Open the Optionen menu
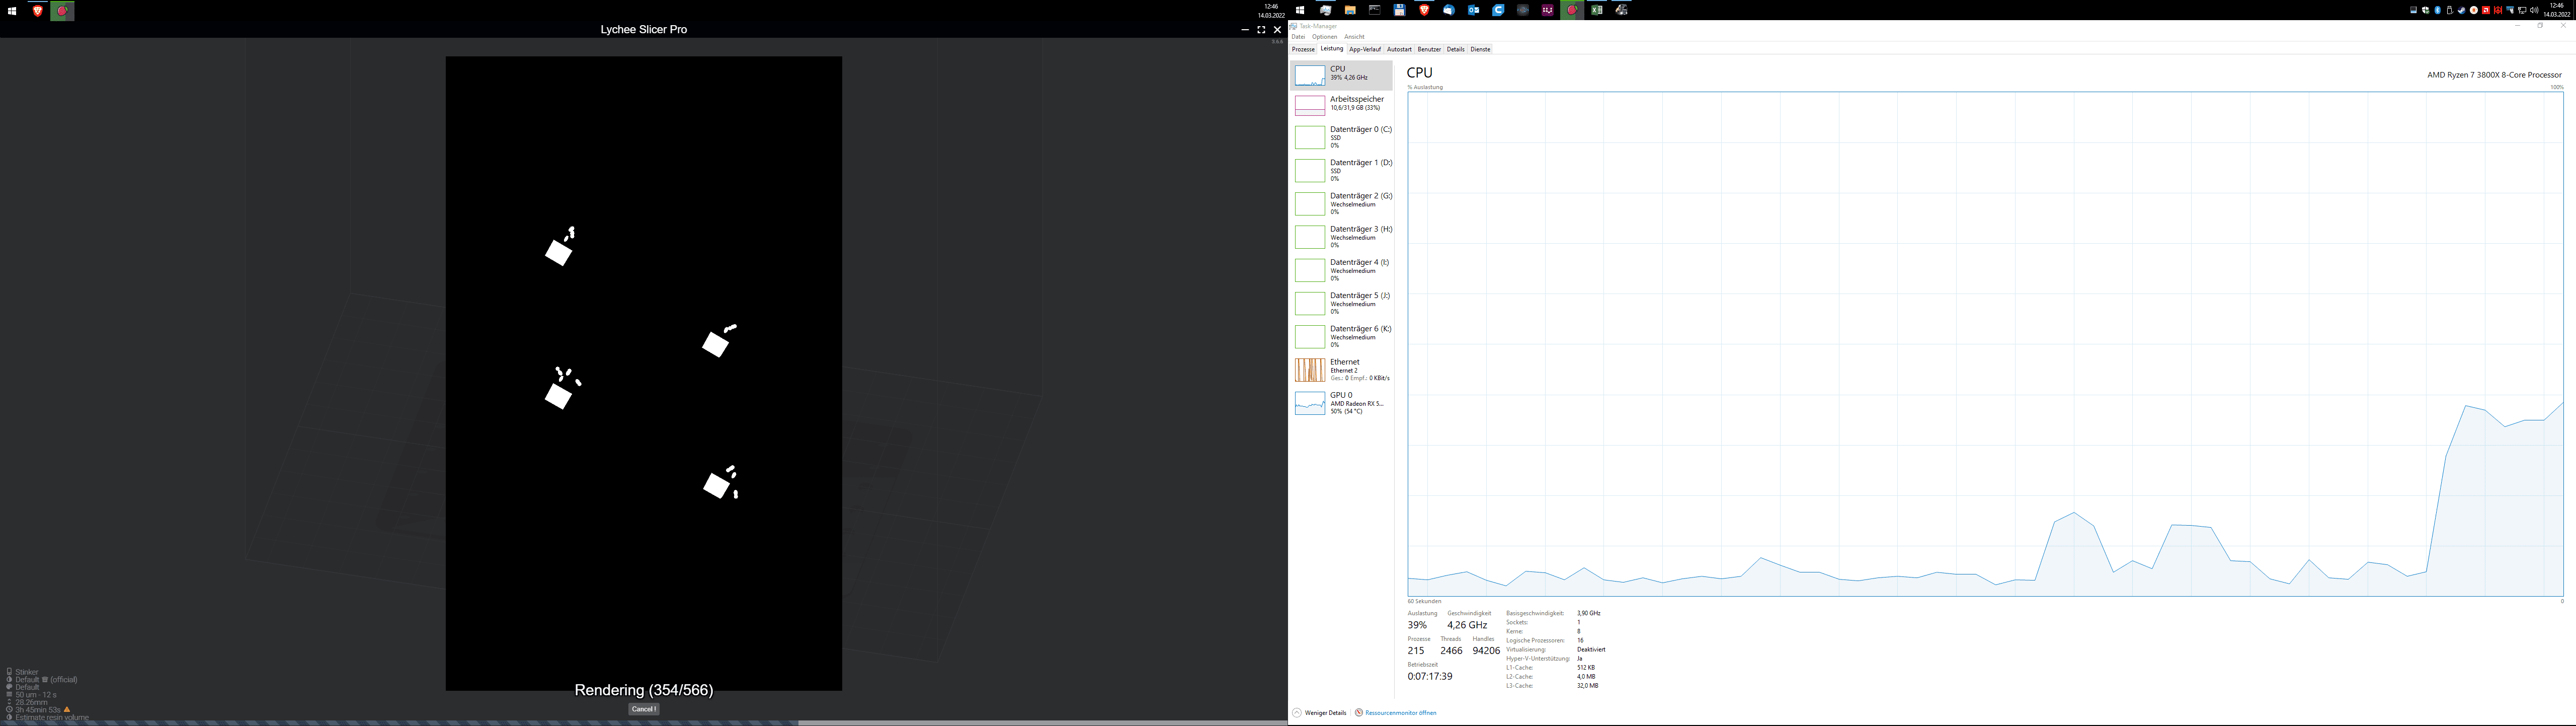Image resolution: width=2576 pixels, height=726 pixels. [1324, 37]
